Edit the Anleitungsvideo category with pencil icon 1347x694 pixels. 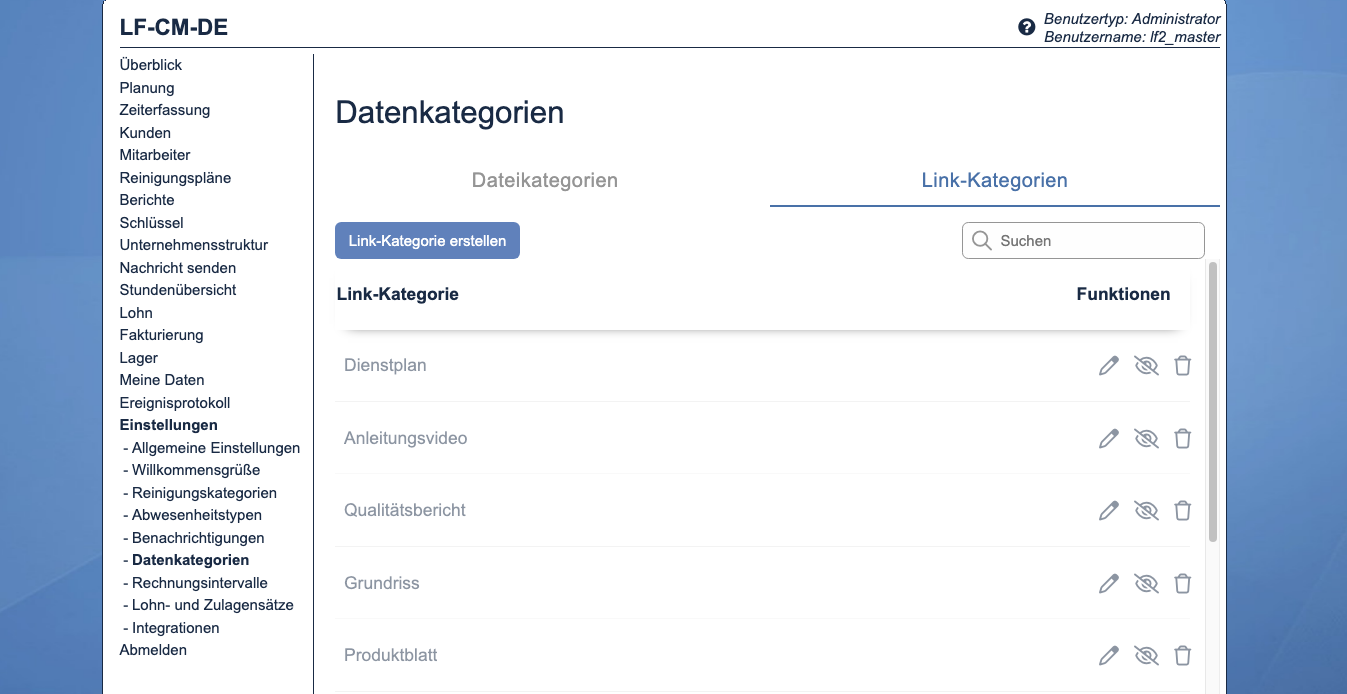pyautogui.click(x=1108, y=438)
